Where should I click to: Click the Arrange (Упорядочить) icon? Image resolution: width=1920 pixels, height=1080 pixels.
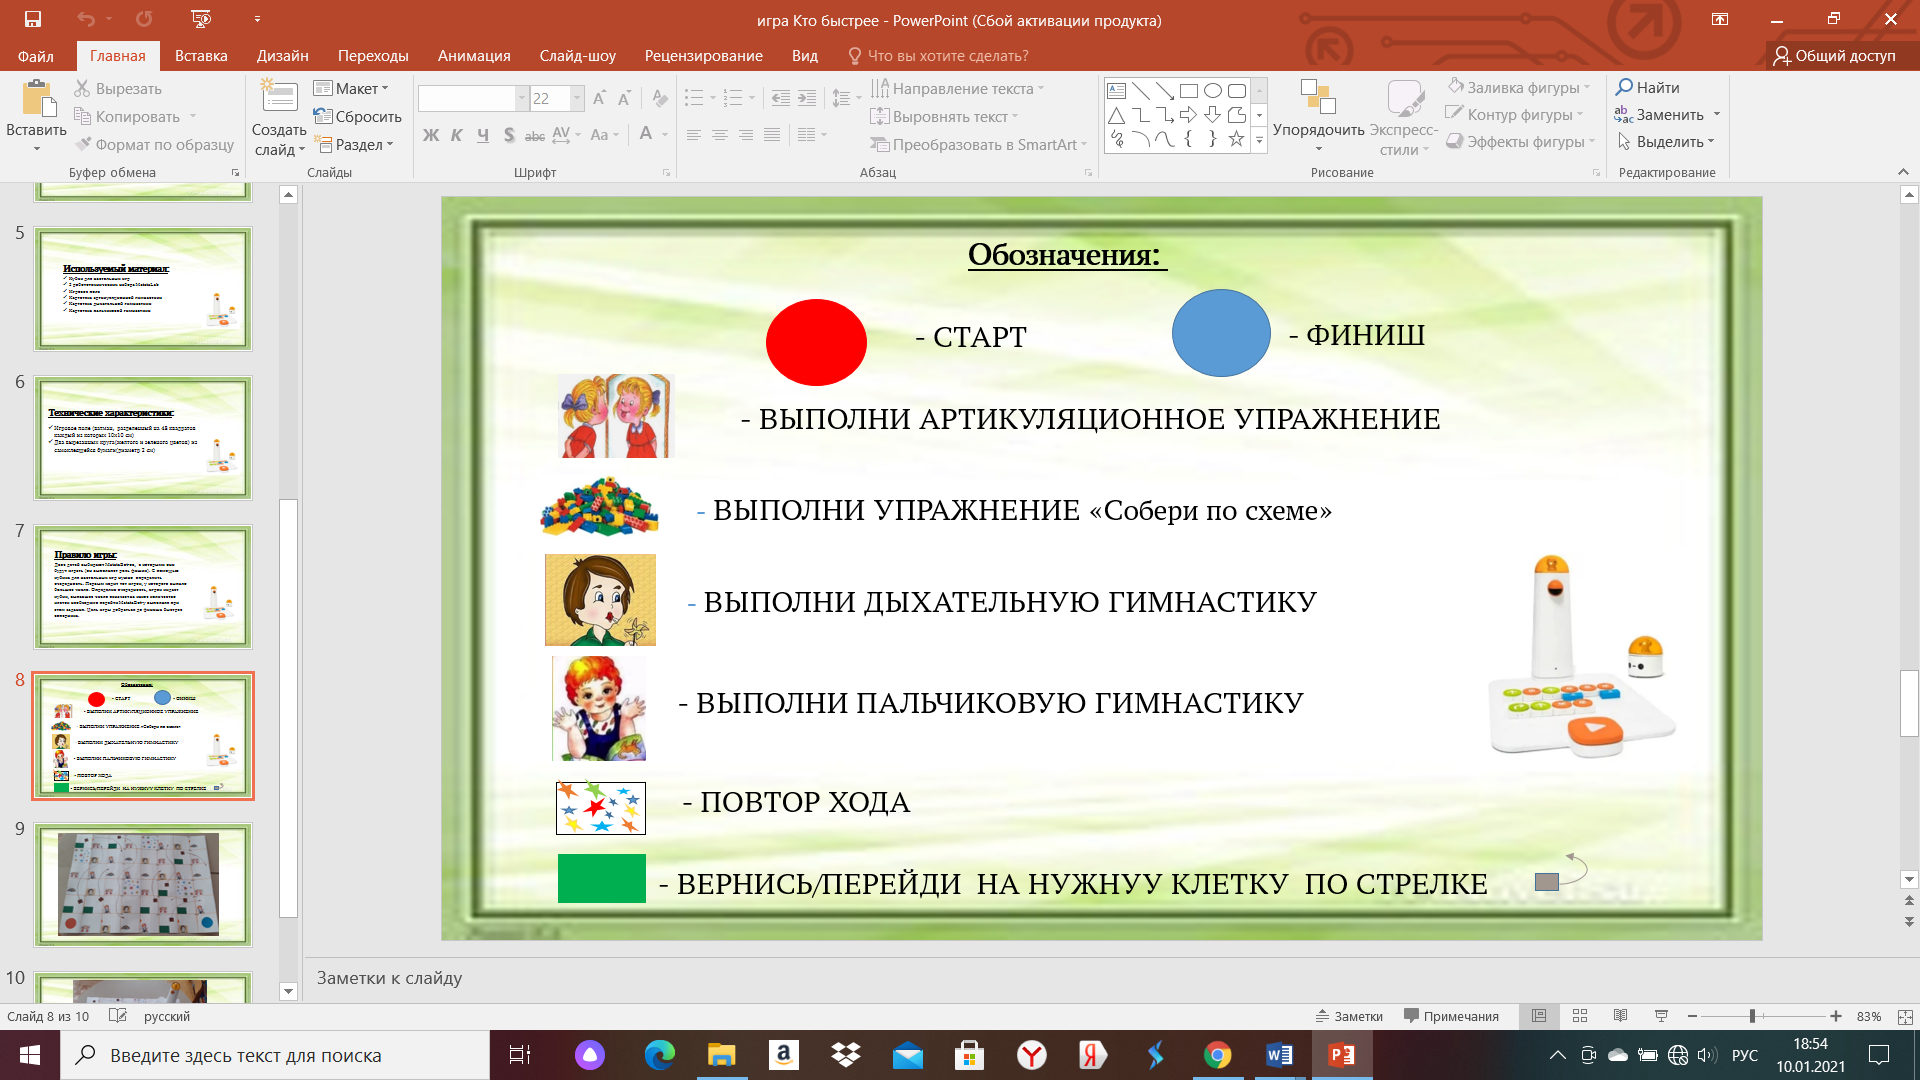[1317, 98]
